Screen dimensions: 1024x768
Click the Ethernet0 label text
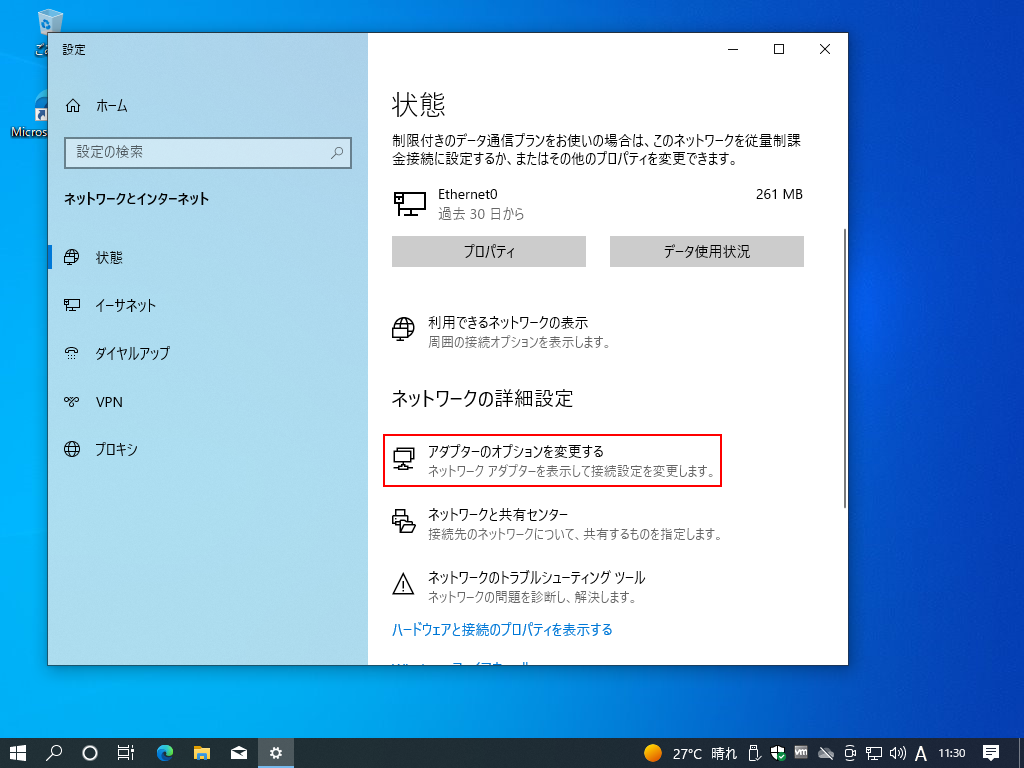(468, 194)
